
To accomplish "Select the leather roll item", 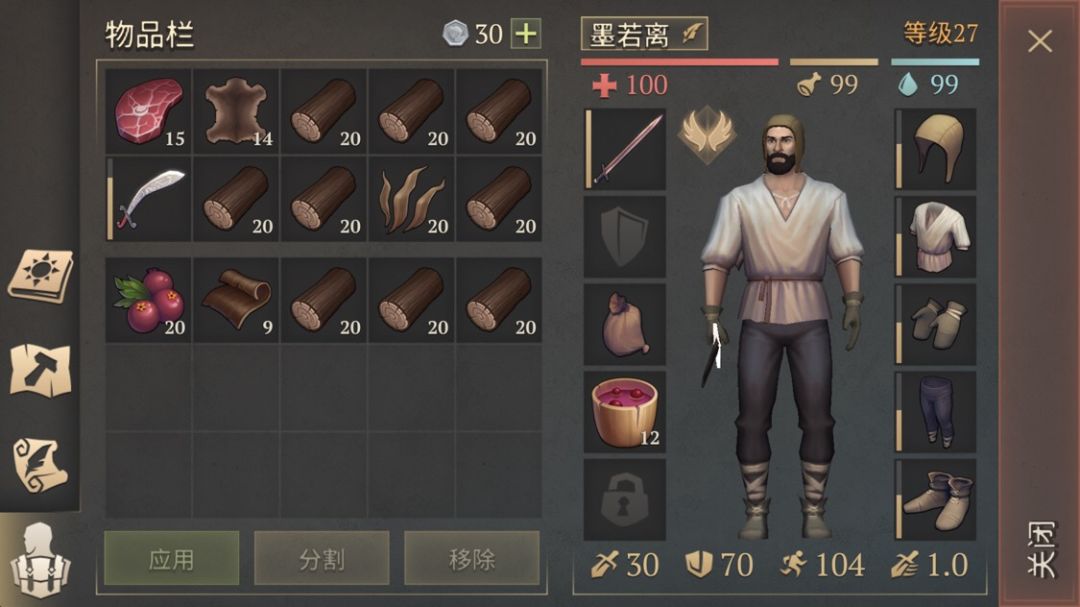I will tap(236, 300).
